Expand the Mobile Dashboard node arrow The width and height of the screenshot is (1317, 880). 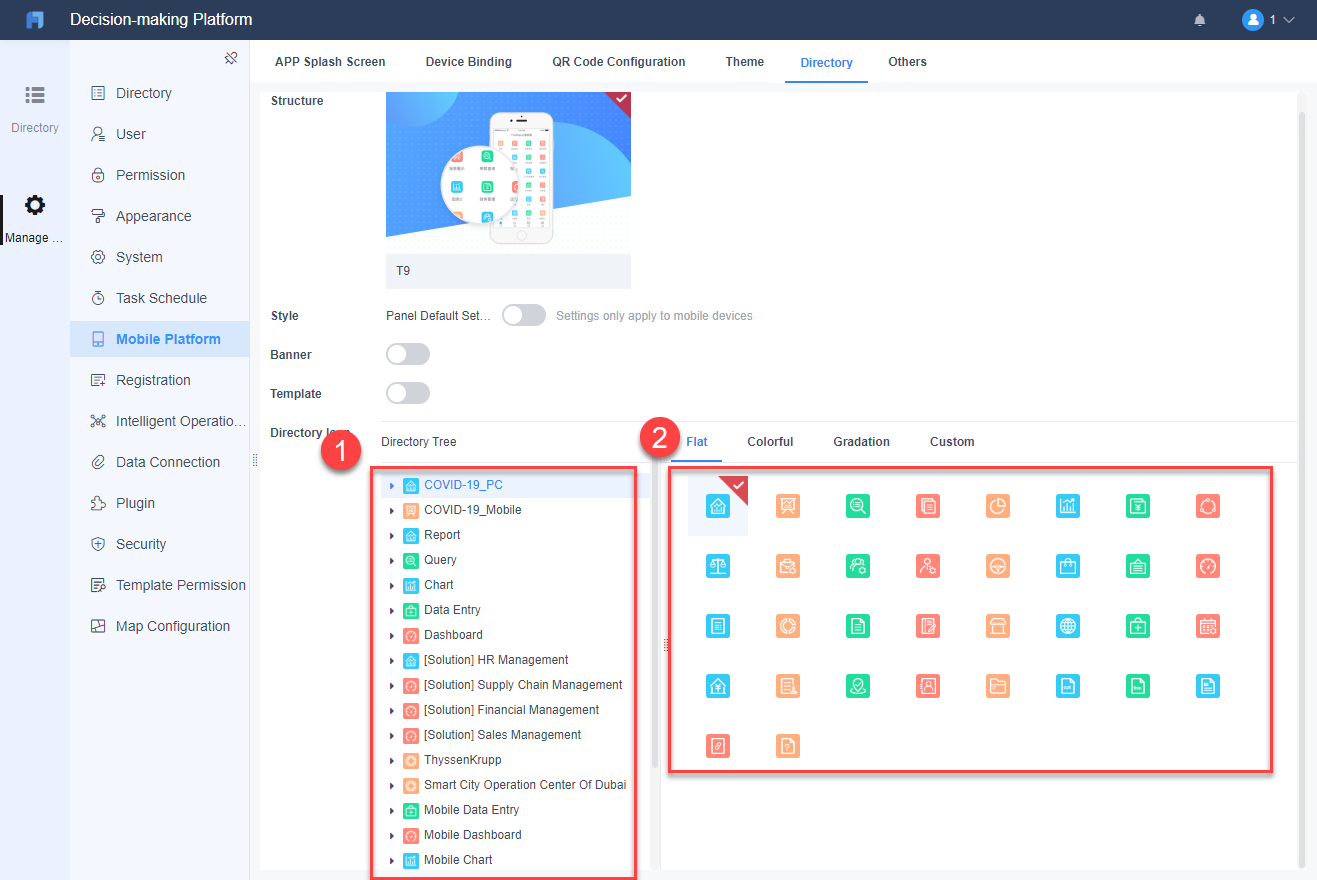click(392, 836)
